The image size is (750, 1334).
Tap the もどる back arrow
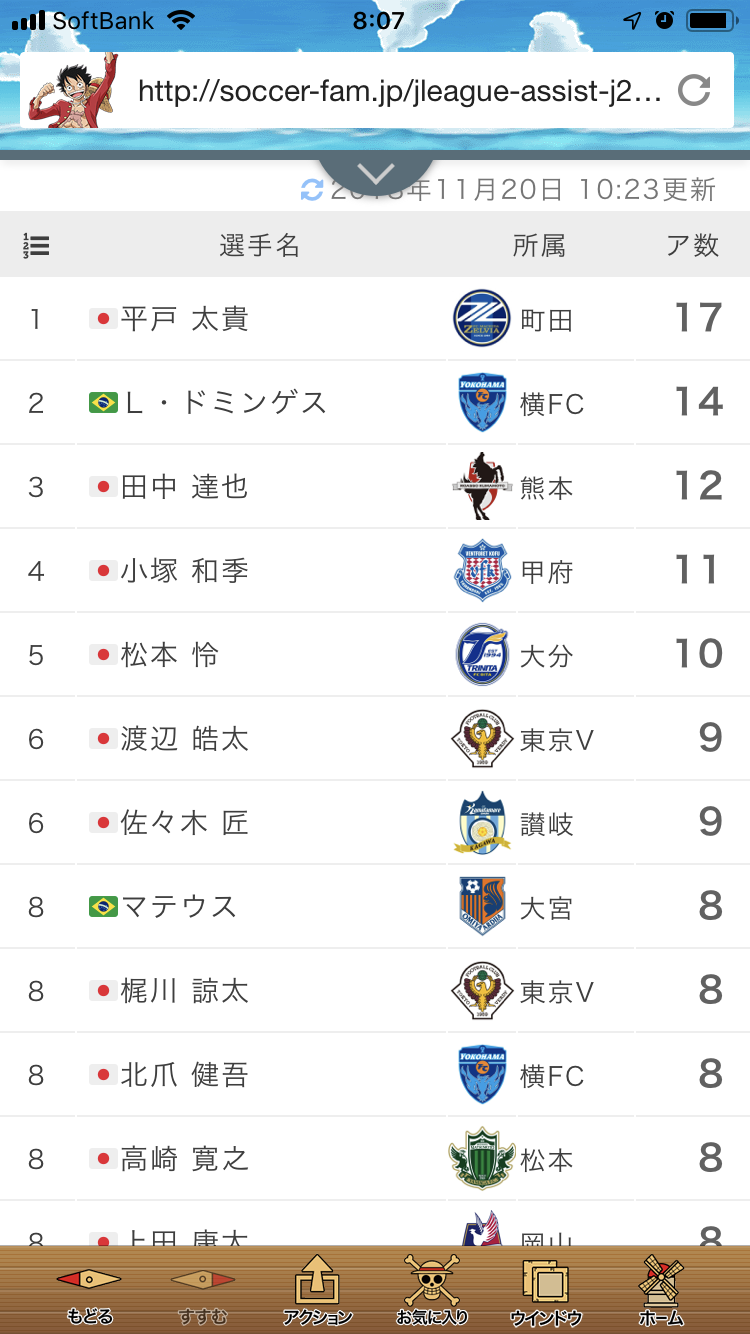[89, 1290]
